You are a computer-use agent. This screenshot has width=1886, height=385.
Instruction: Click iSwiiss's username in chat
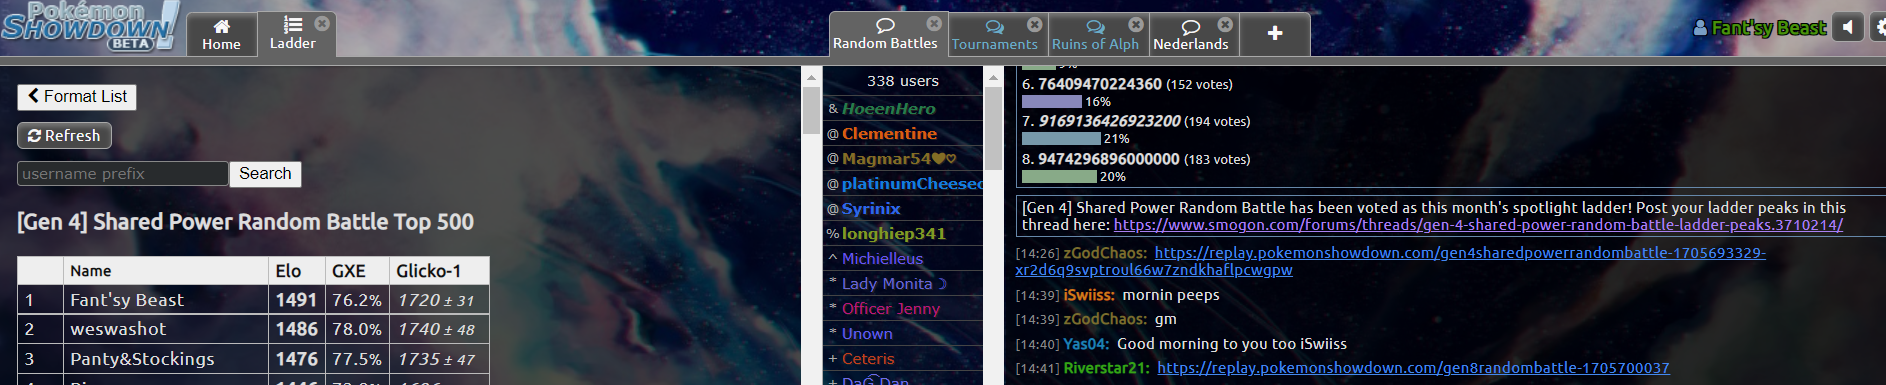pos(1088,296)
